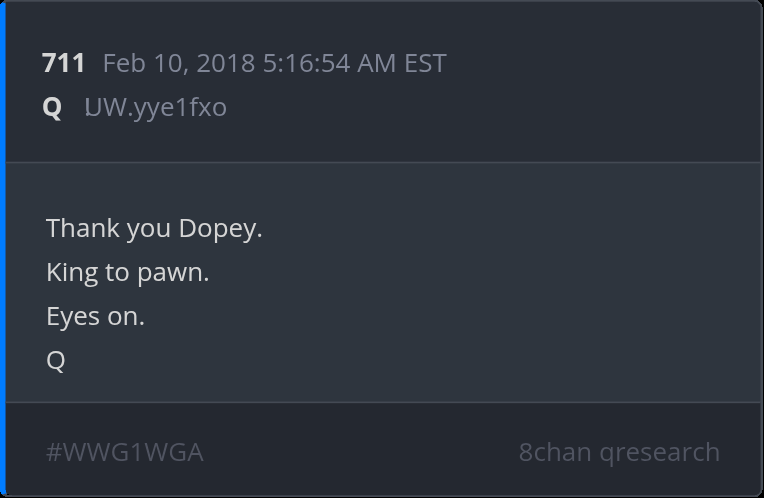Click empty space in the post header
This screenshot has width=764, height=498.
(x=600, y=85)
